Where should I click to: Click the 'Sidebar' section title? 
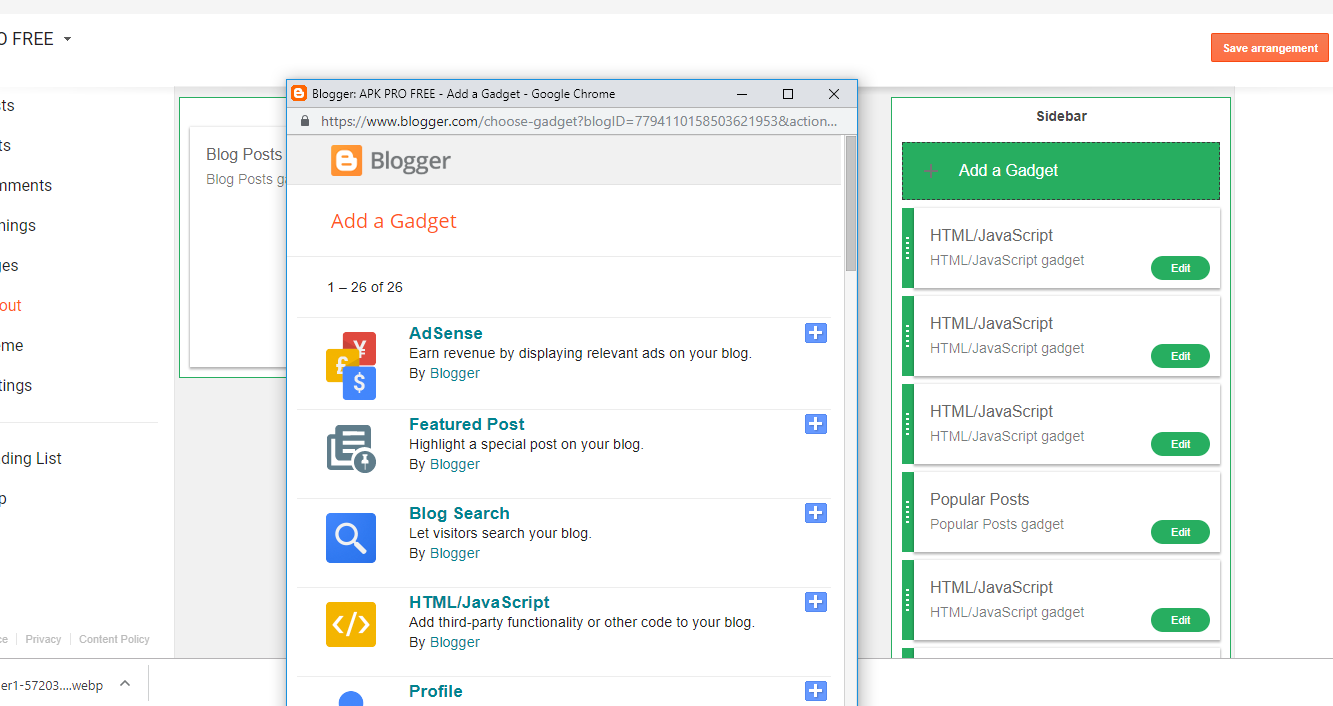1061,116
